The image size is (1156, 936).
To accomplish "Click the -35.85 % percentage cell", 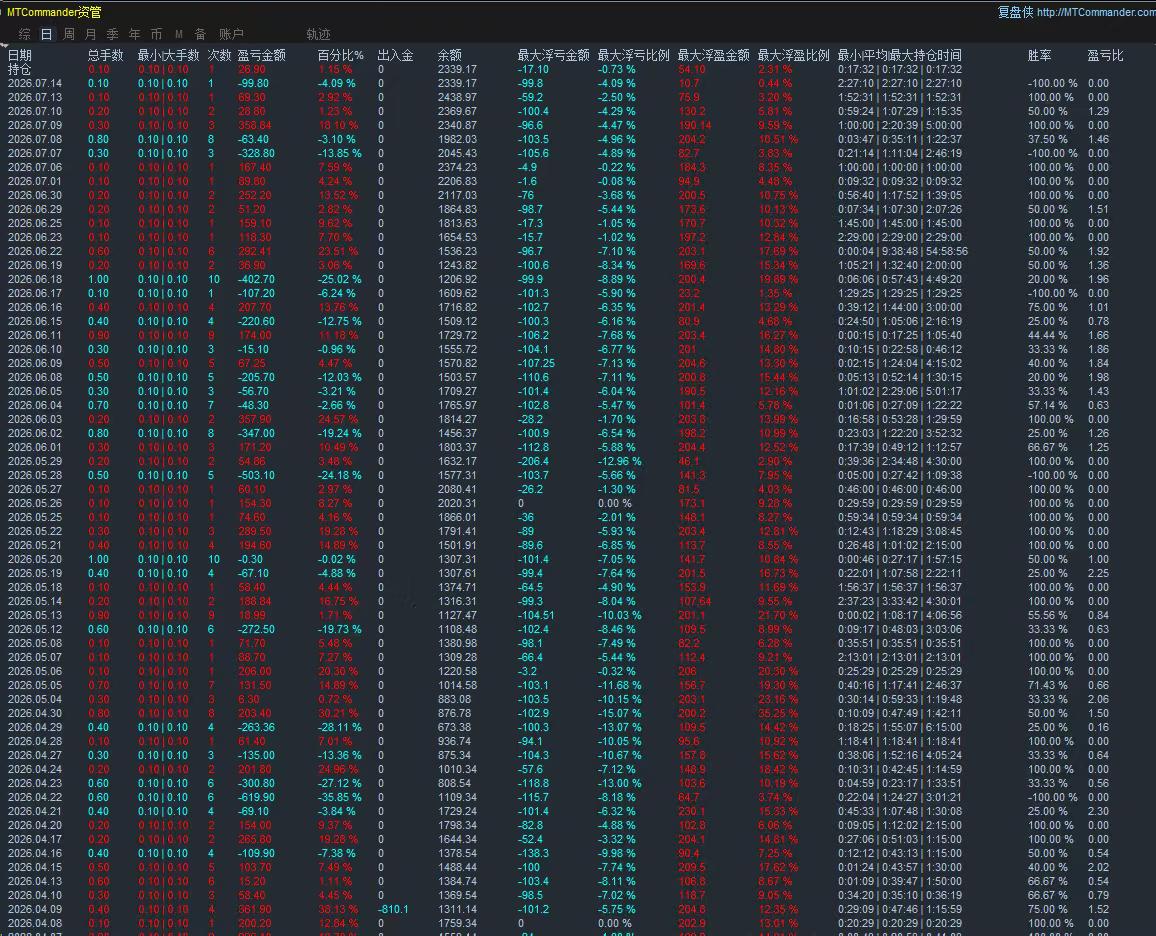I will pos(340,797).
